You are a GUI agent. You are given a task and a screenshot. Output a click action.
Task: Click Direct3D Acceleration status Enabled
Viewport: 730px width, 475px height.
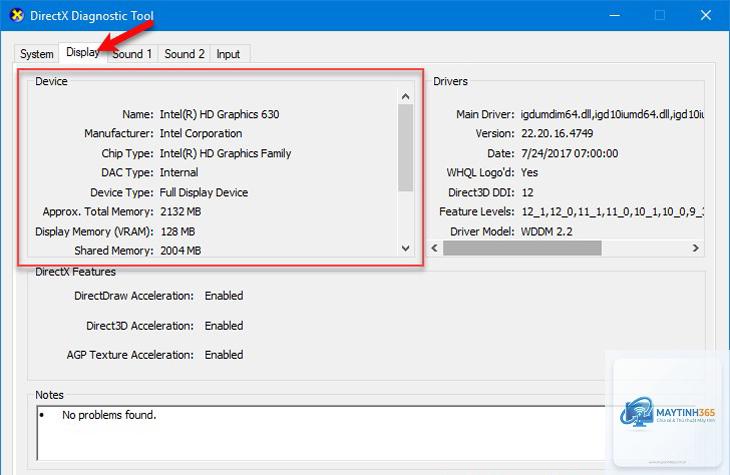224,326
